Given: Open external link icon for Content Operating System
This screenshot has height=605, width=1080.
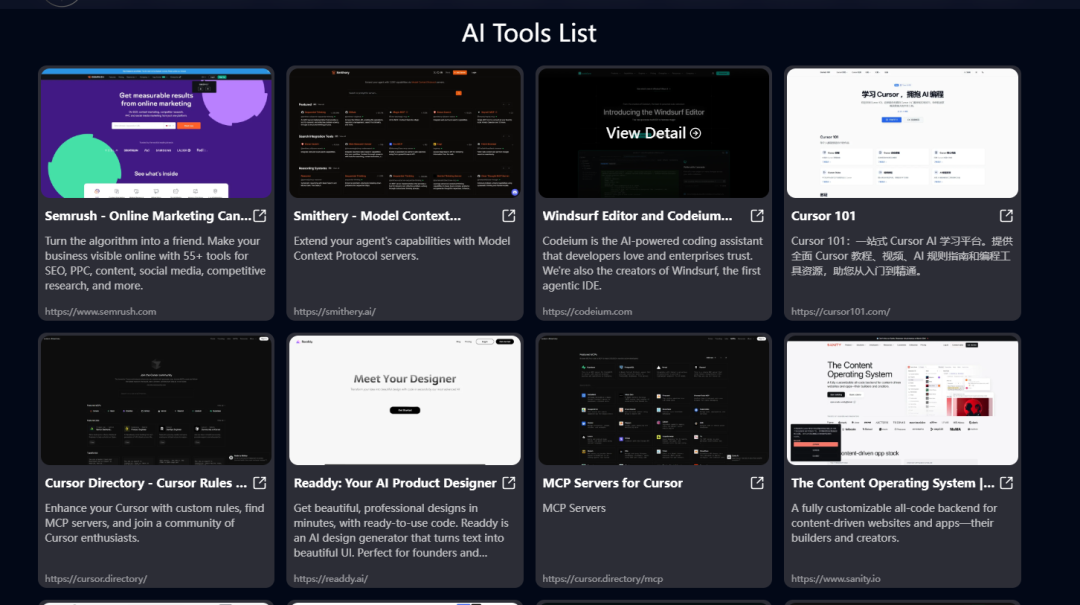Looking at the screenshot, I should click(x=1006, y=483).
